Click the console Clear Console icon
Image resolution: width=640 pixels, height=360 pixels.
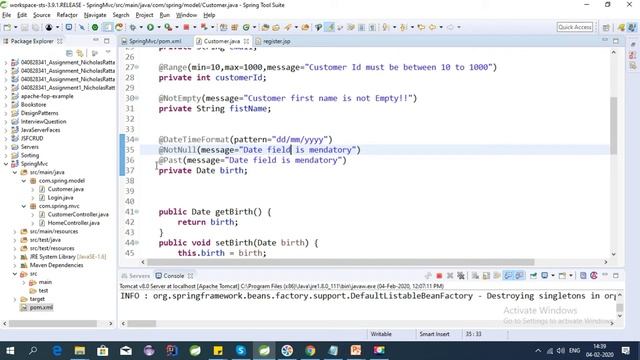(475, 276)
